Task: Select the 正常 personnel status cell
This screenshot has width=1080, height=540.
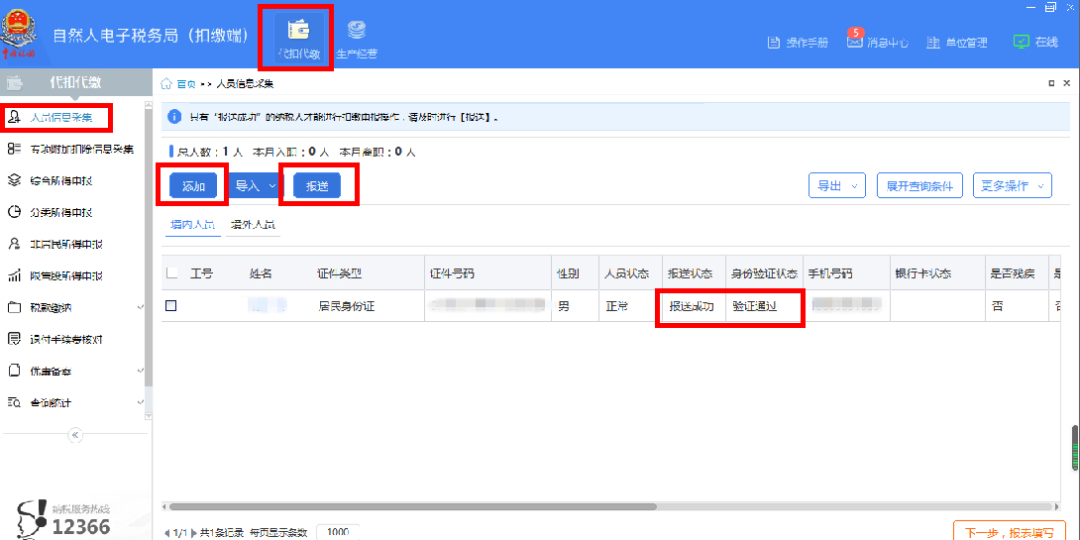Action: [x=617, y=307]
